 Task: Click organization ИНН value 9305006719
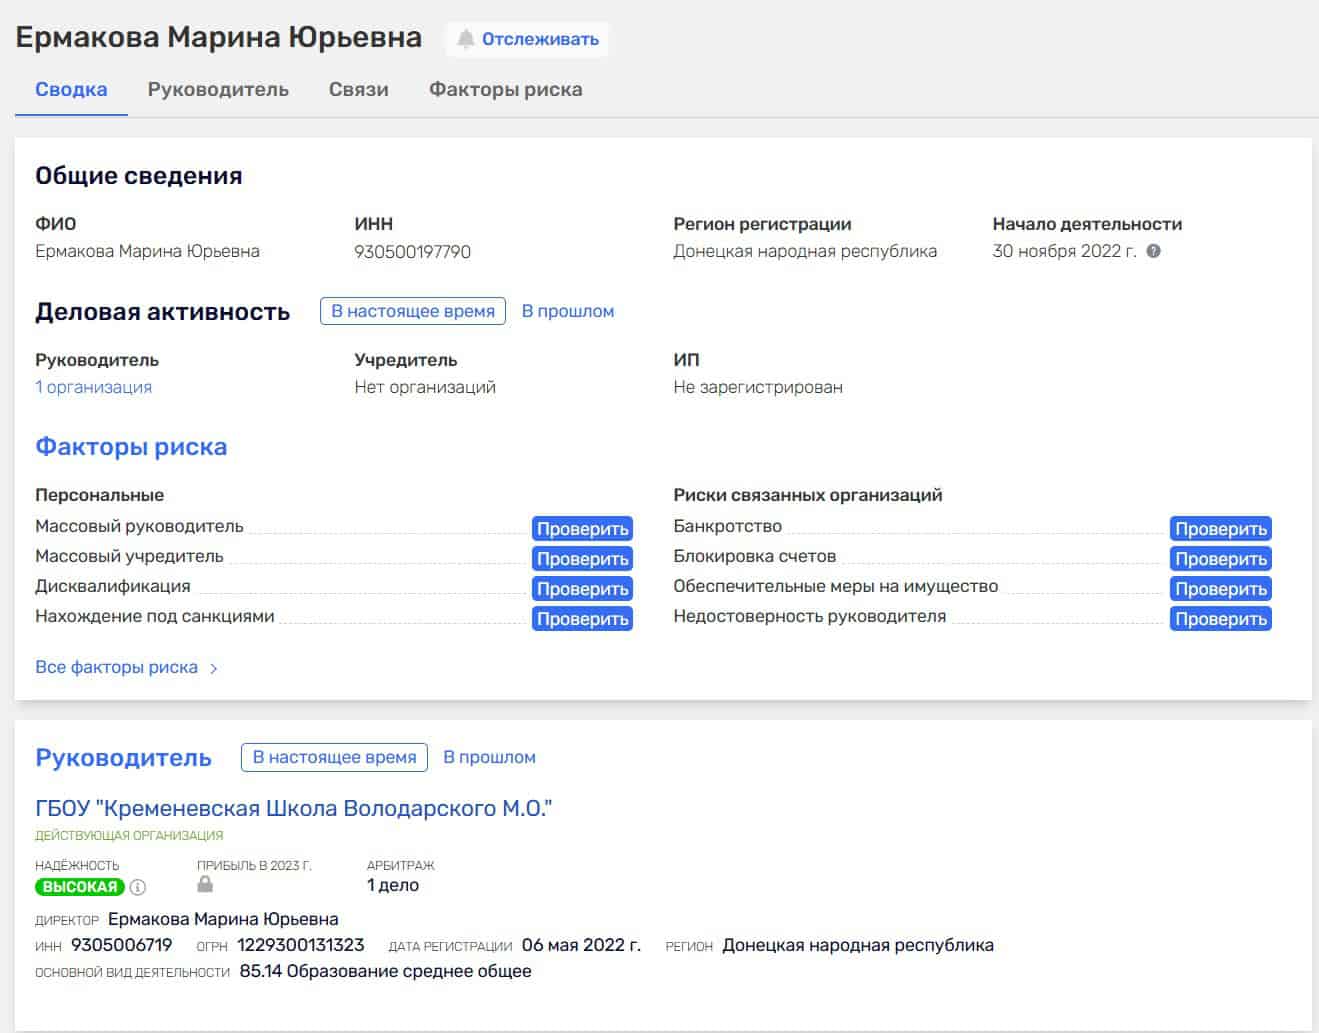122,945
